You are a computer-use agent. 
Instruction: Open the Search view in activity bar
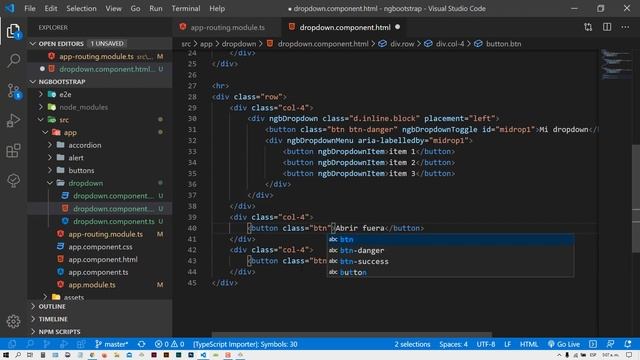point(13,60)
